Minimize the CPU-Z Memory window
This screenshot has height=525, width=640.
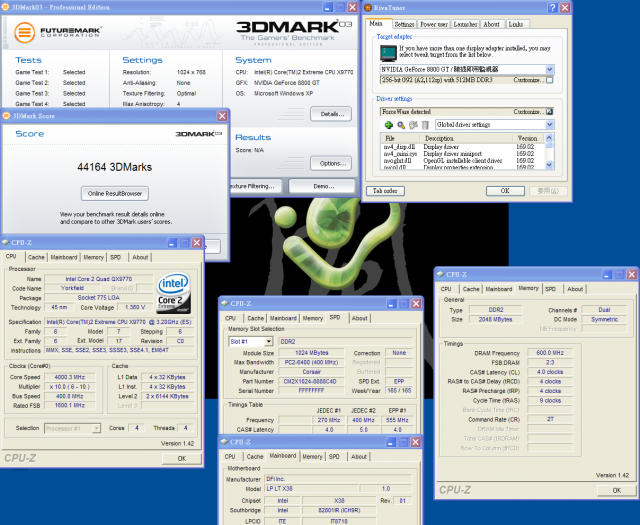(607, 274)
